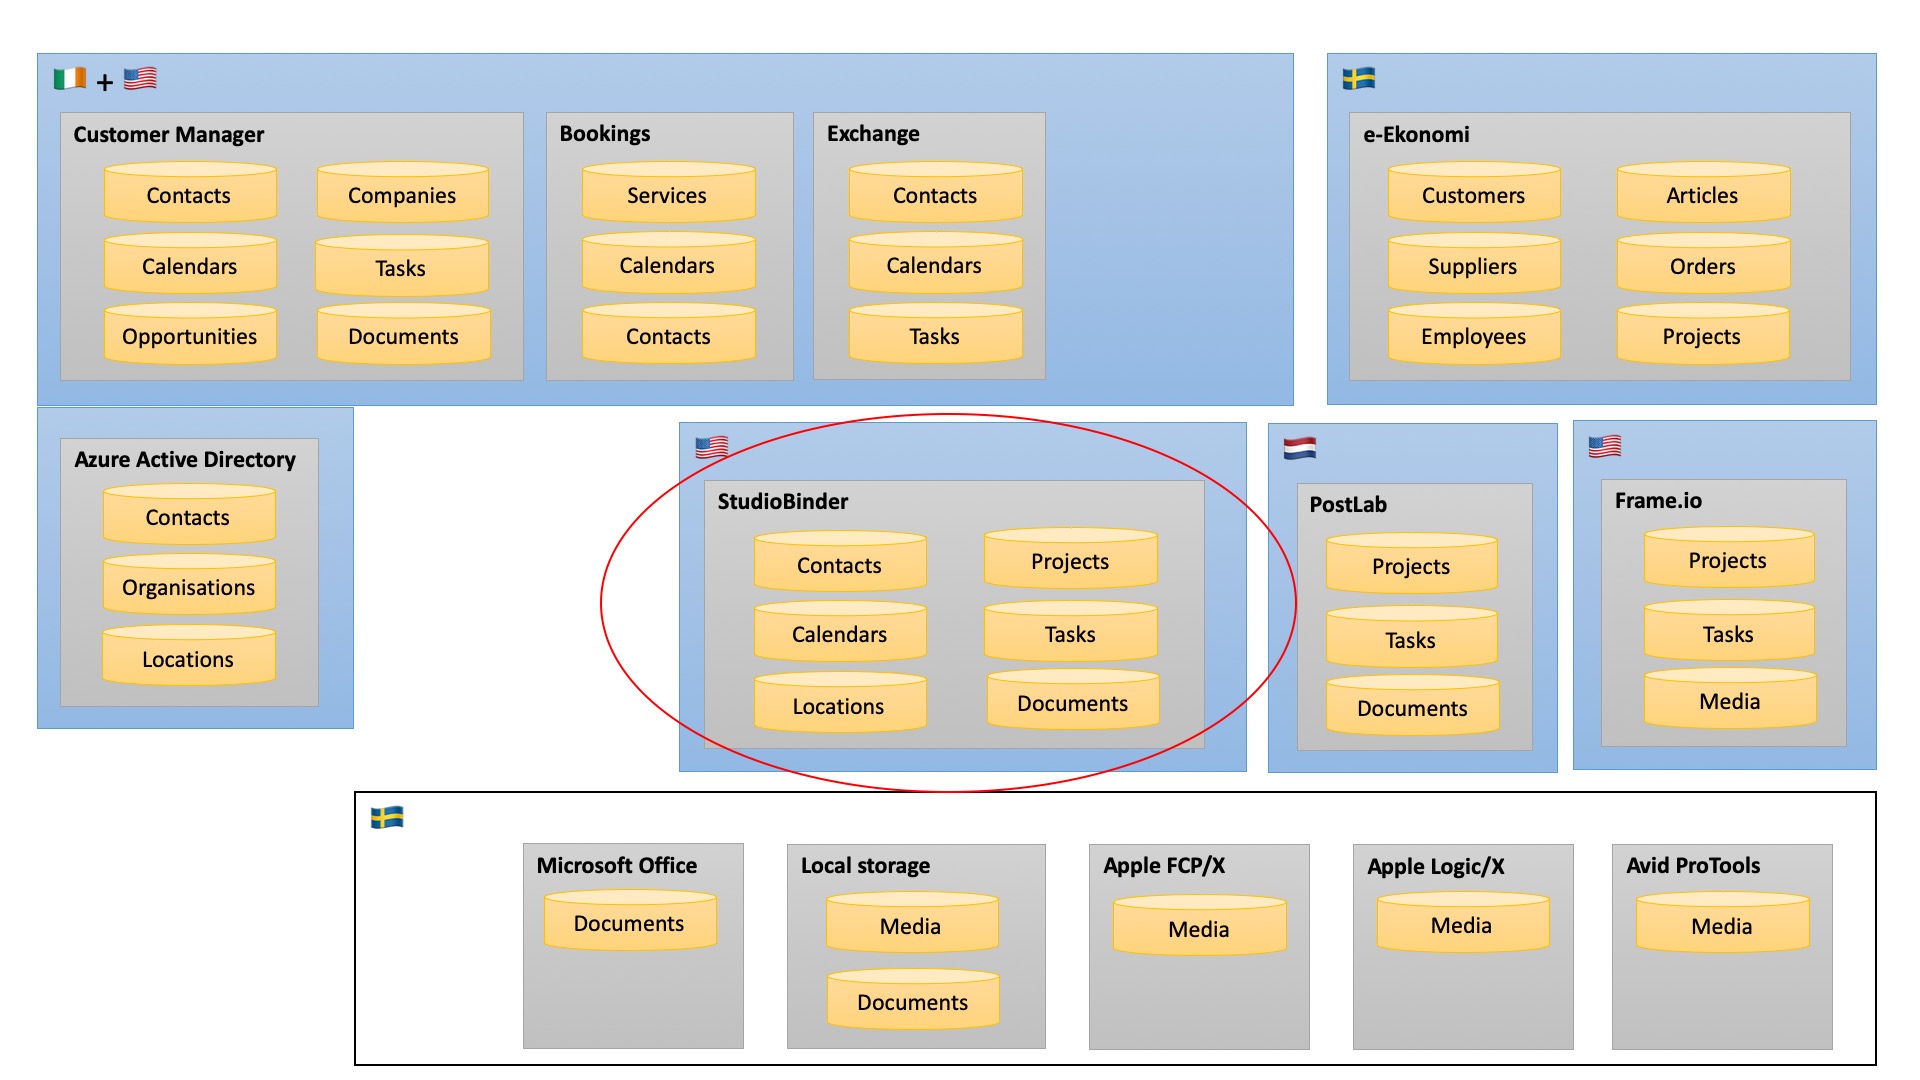This screenshot has height=1080, width=1920.
Task: Select the Articles cylinder in e-Ekonomi
Action: (1704, 192)
